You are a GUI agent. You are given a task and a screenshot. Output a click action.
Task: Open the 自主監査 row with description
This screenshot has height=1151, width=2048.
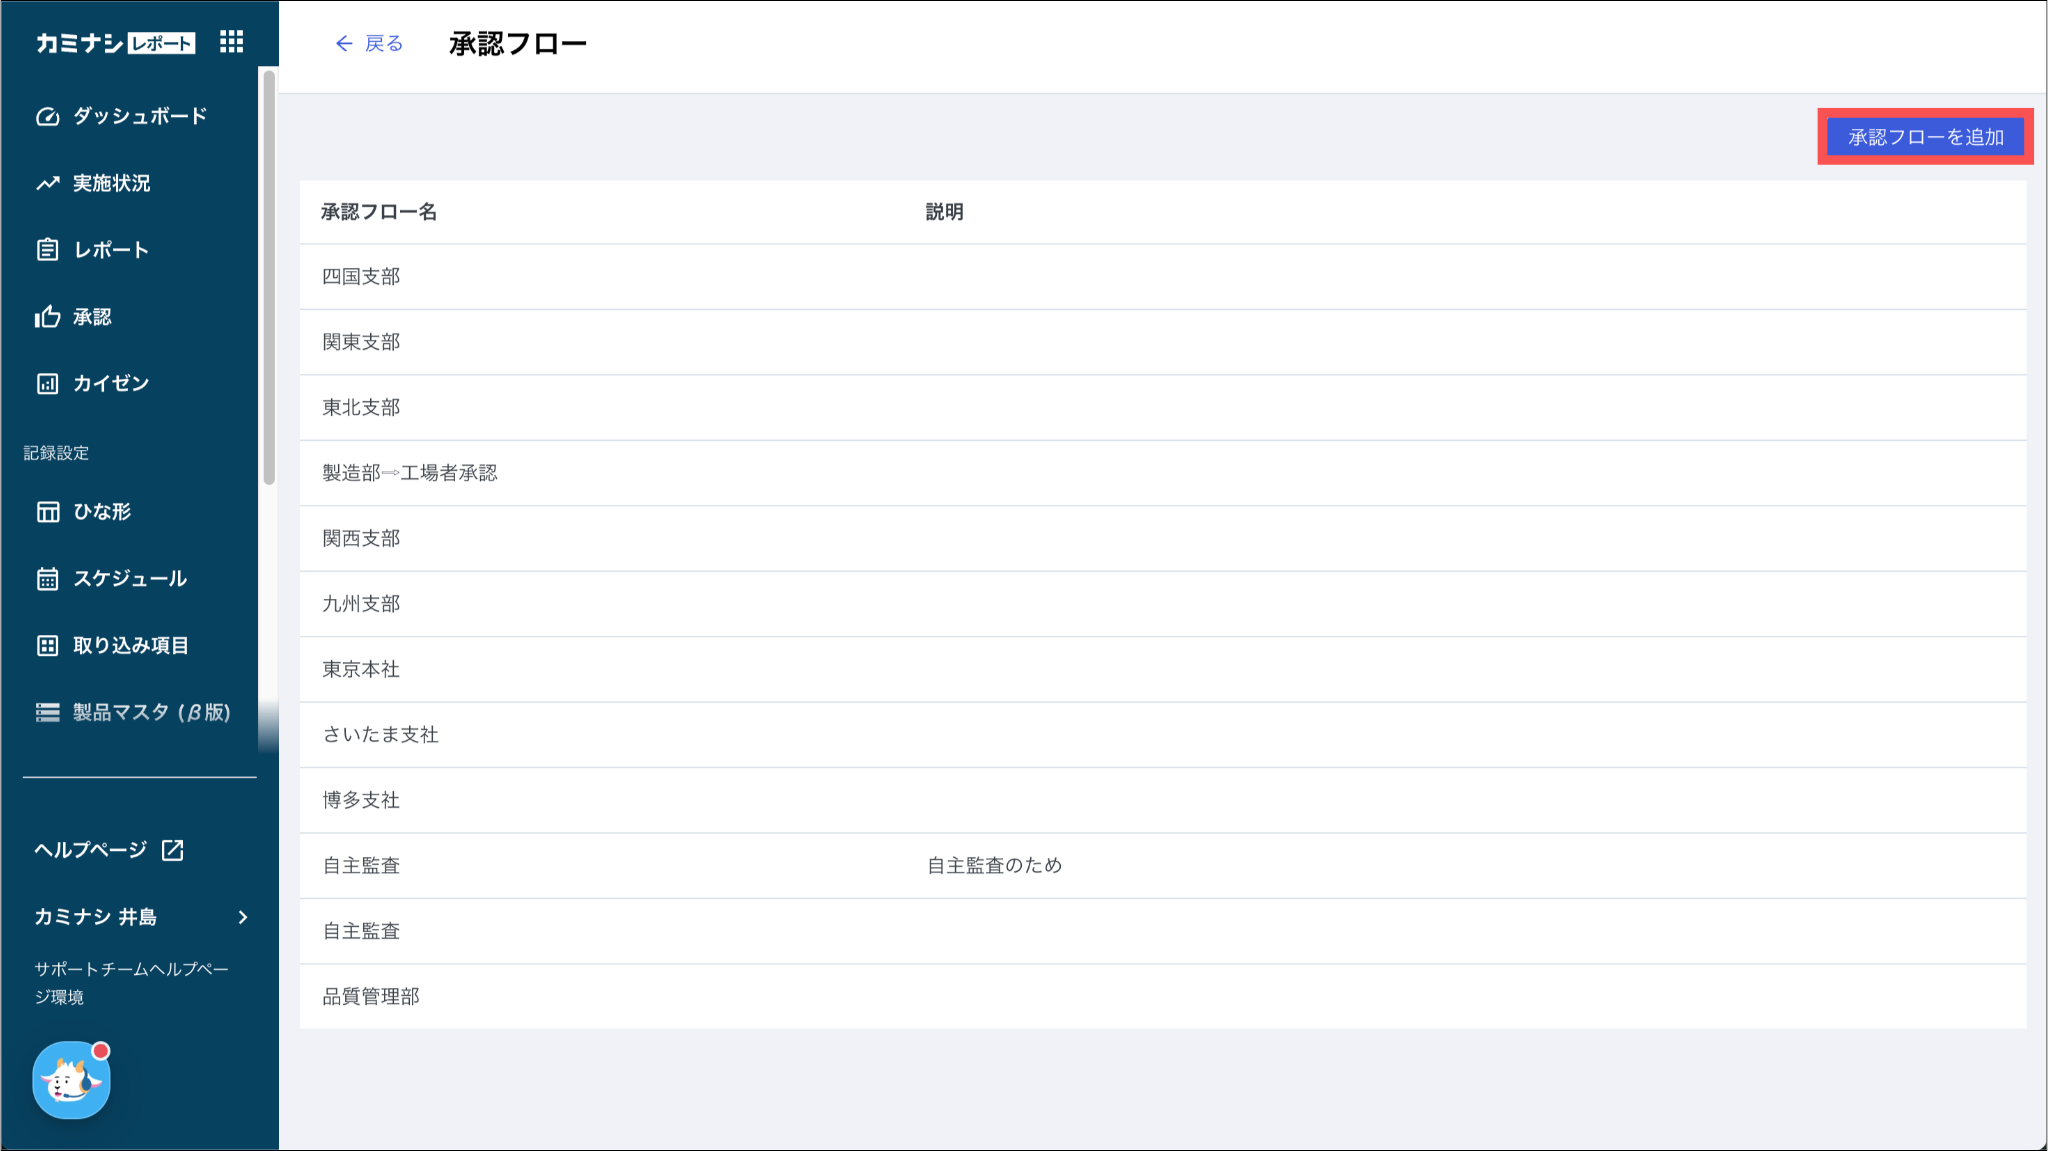(x=361, y=866)
